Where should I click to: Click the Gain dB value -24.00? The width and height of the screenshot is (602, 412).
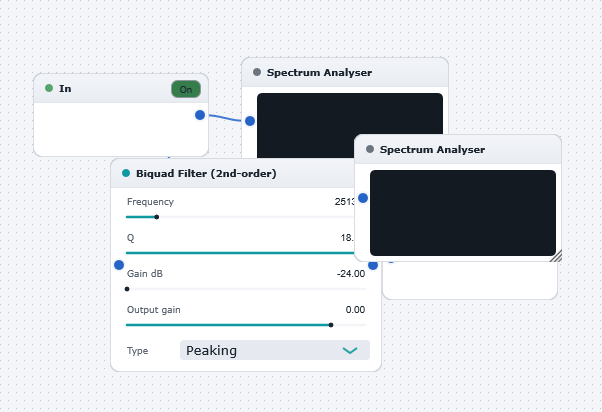point(351,274)
